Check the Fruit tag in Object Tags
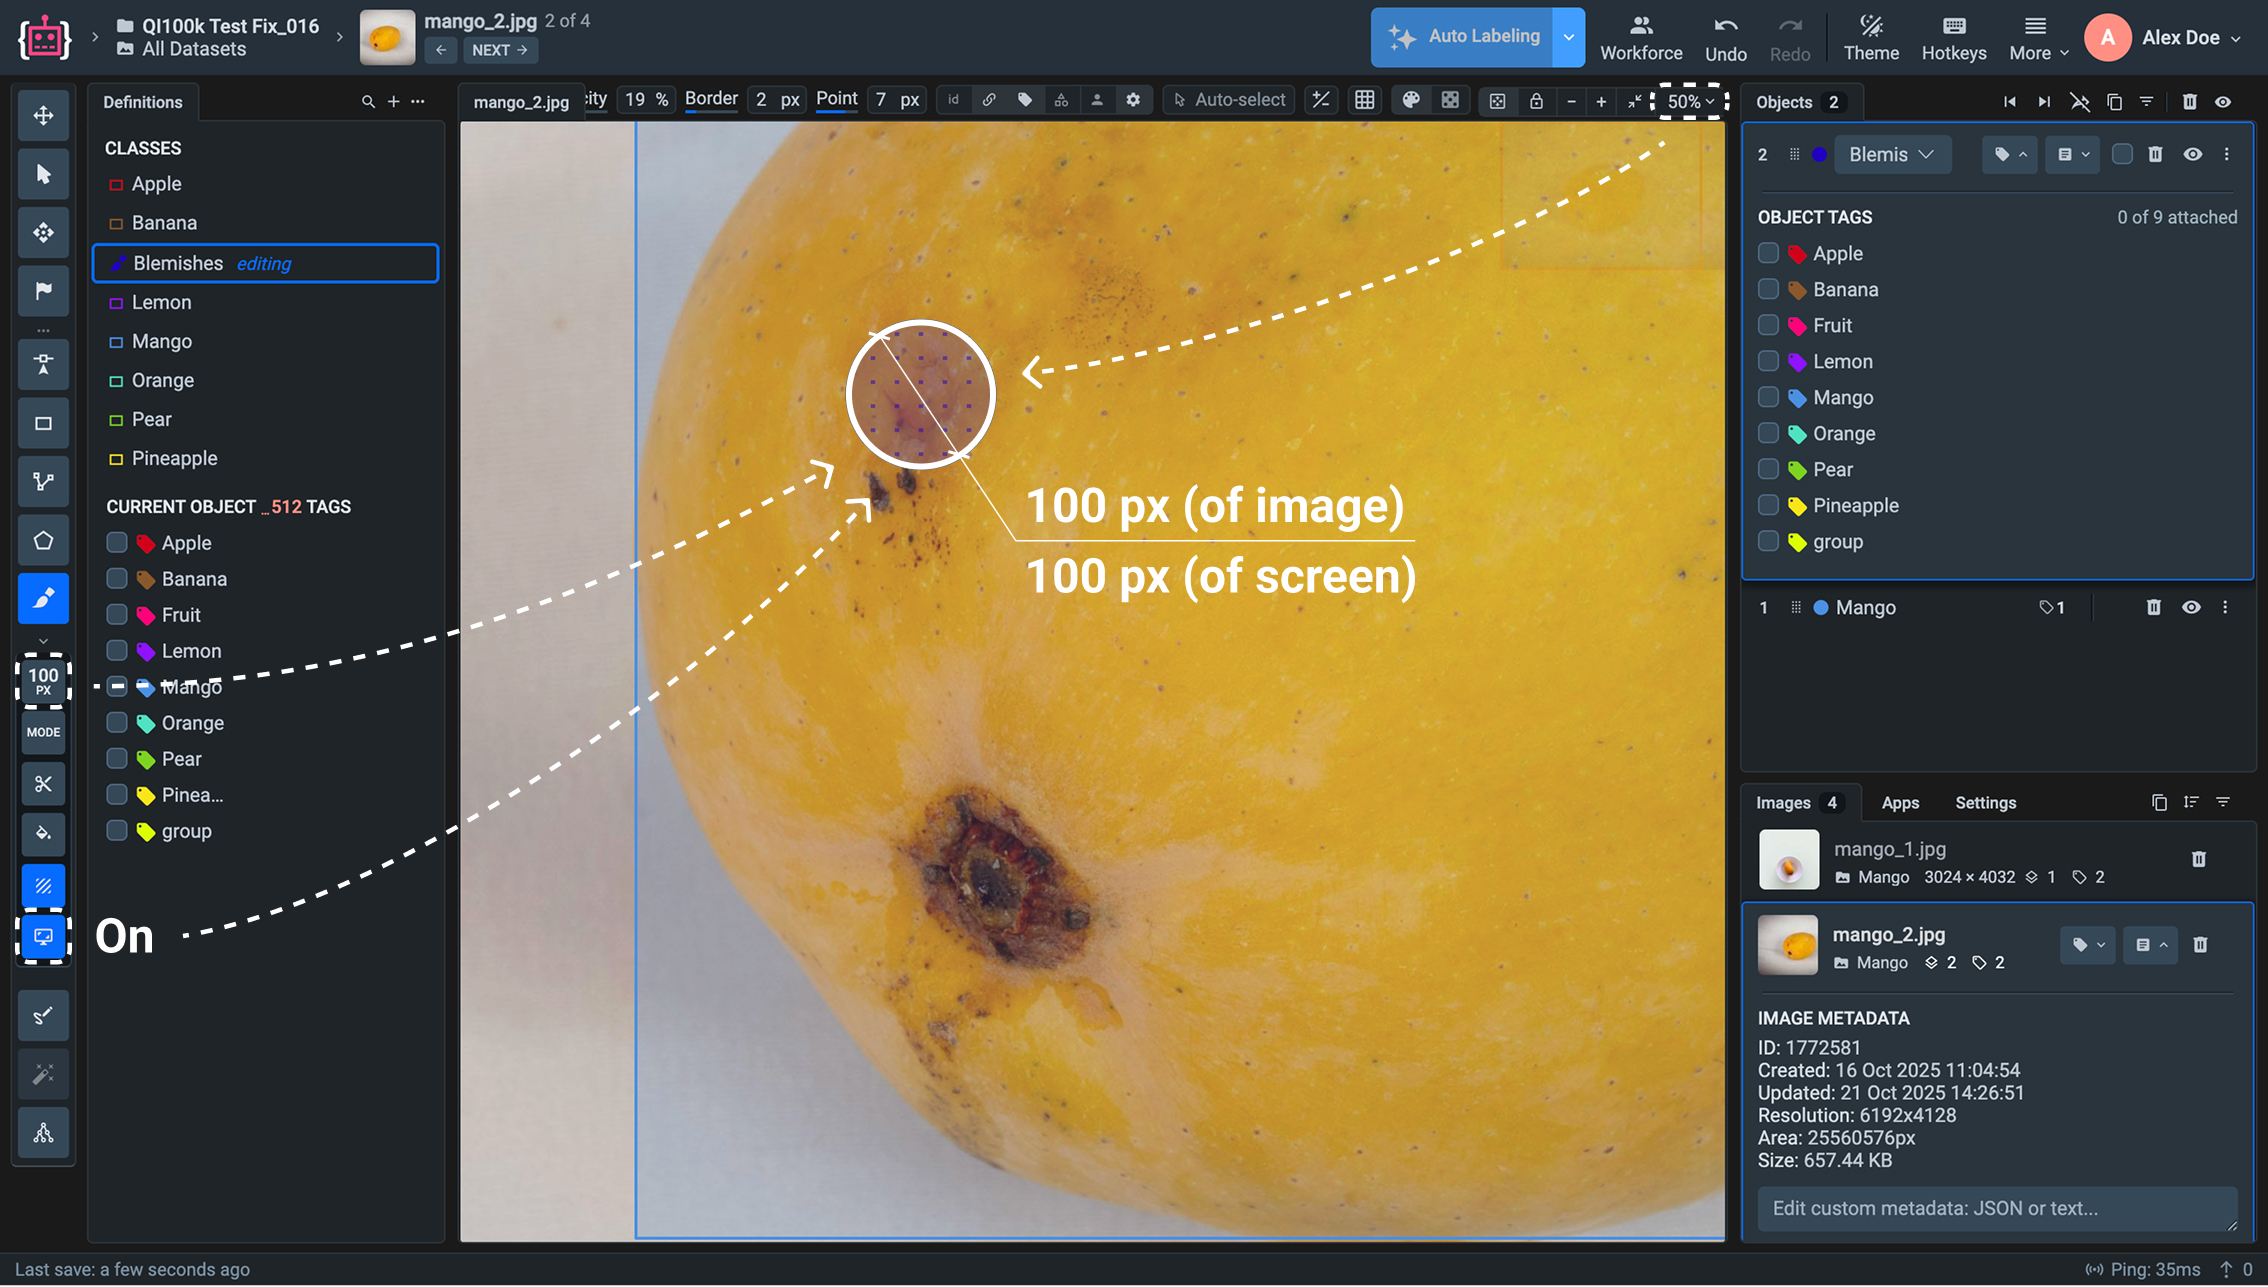 click(x=1768, y=325)
